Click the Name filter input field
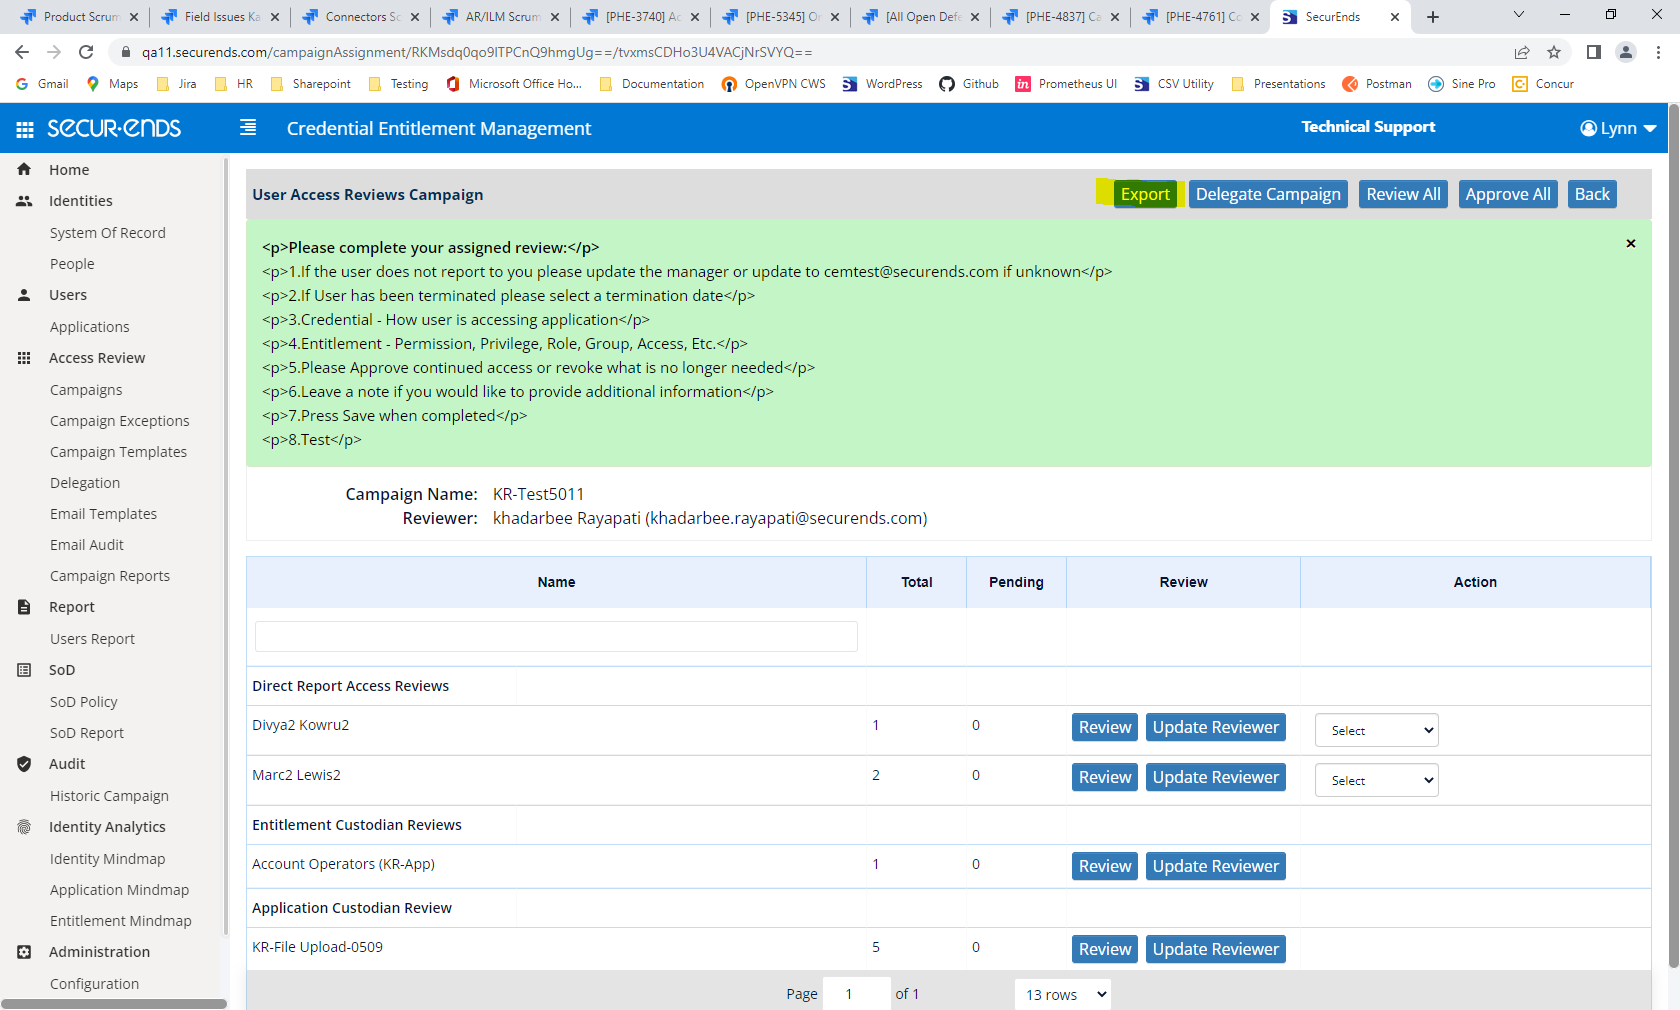The width and height of the screenshot is (1680, 1010). coord(556,636)
